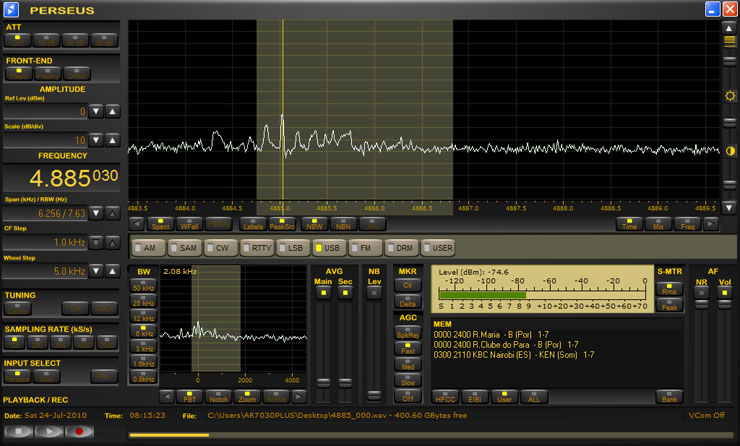The image size is (740, 446).
Task: Increase the Ref Lev value with up arrow
Action: (112, 111)
